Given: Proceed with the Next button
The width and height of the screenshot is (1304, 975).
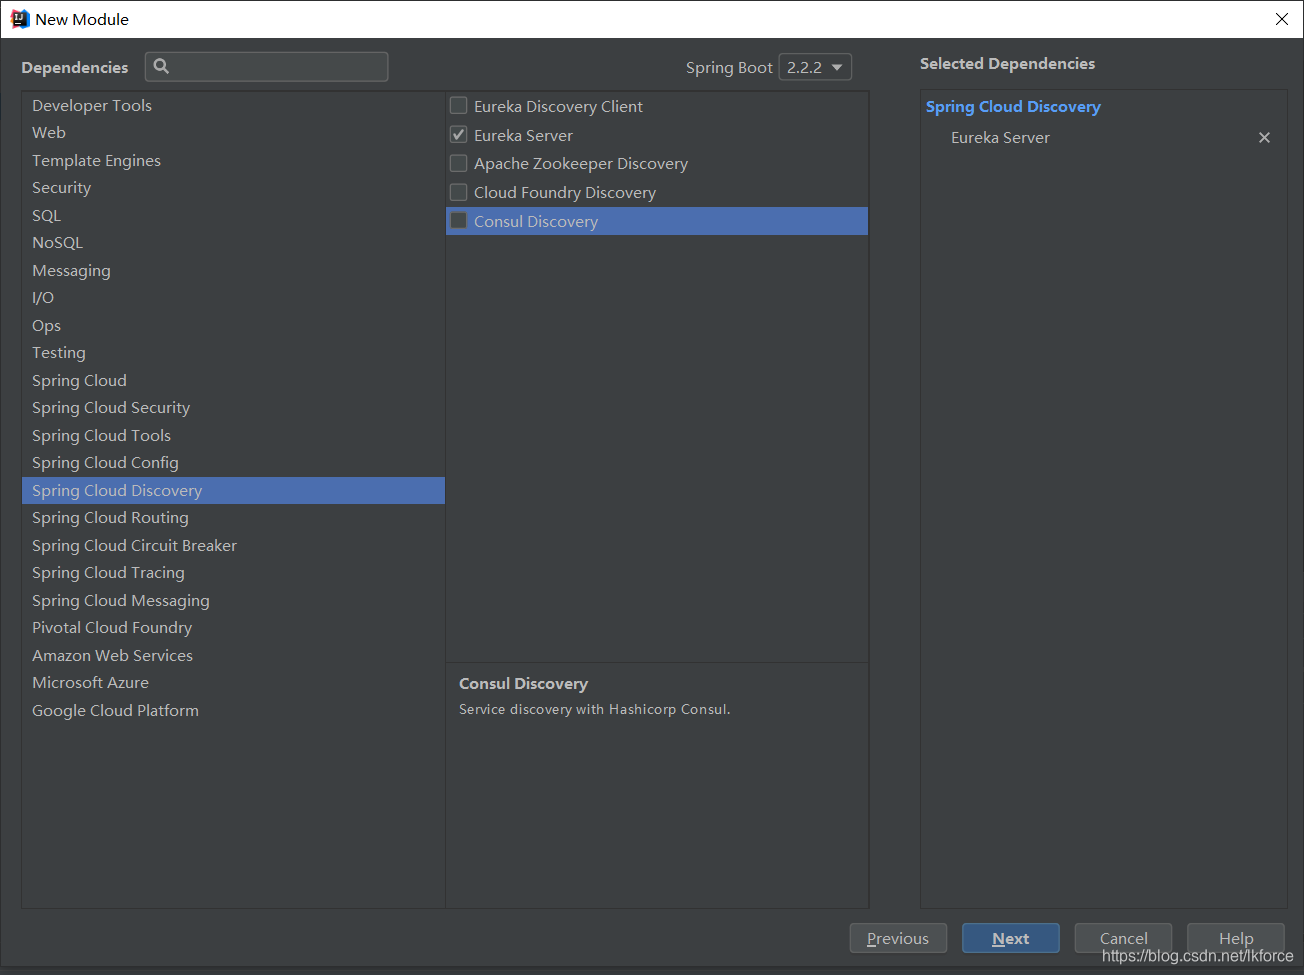Looking at the screenshot, I should pyautogui.click(x=1010, y=938).
